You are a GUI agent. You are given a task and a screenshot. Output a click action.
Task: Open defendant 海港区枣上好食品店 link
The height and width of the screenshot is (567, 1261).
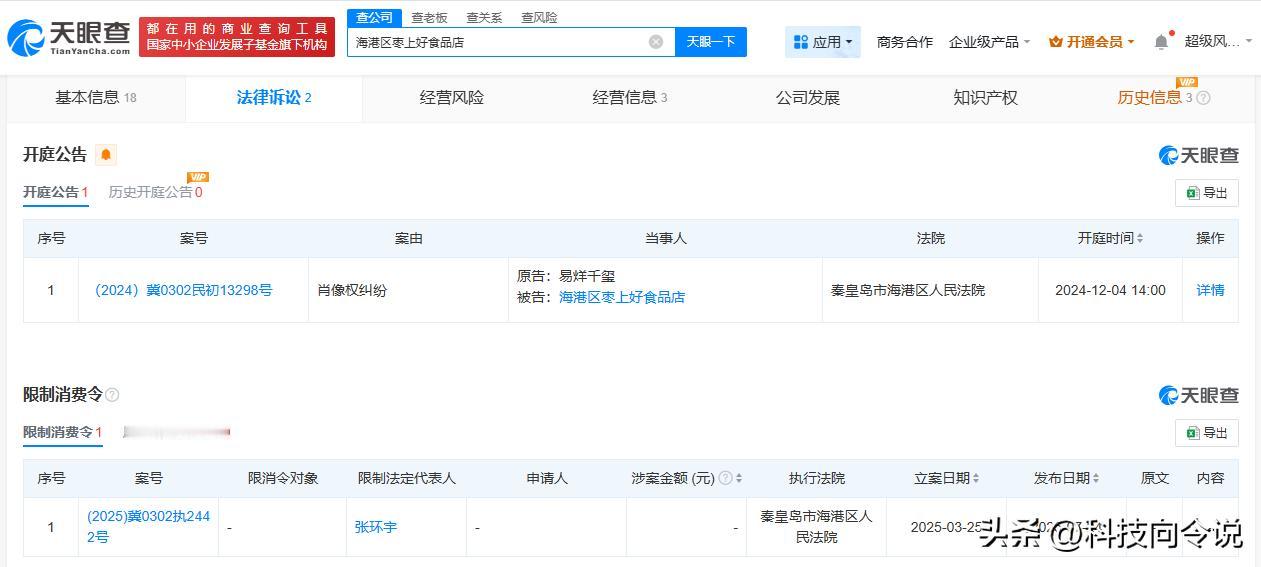(x=622, y=297)
